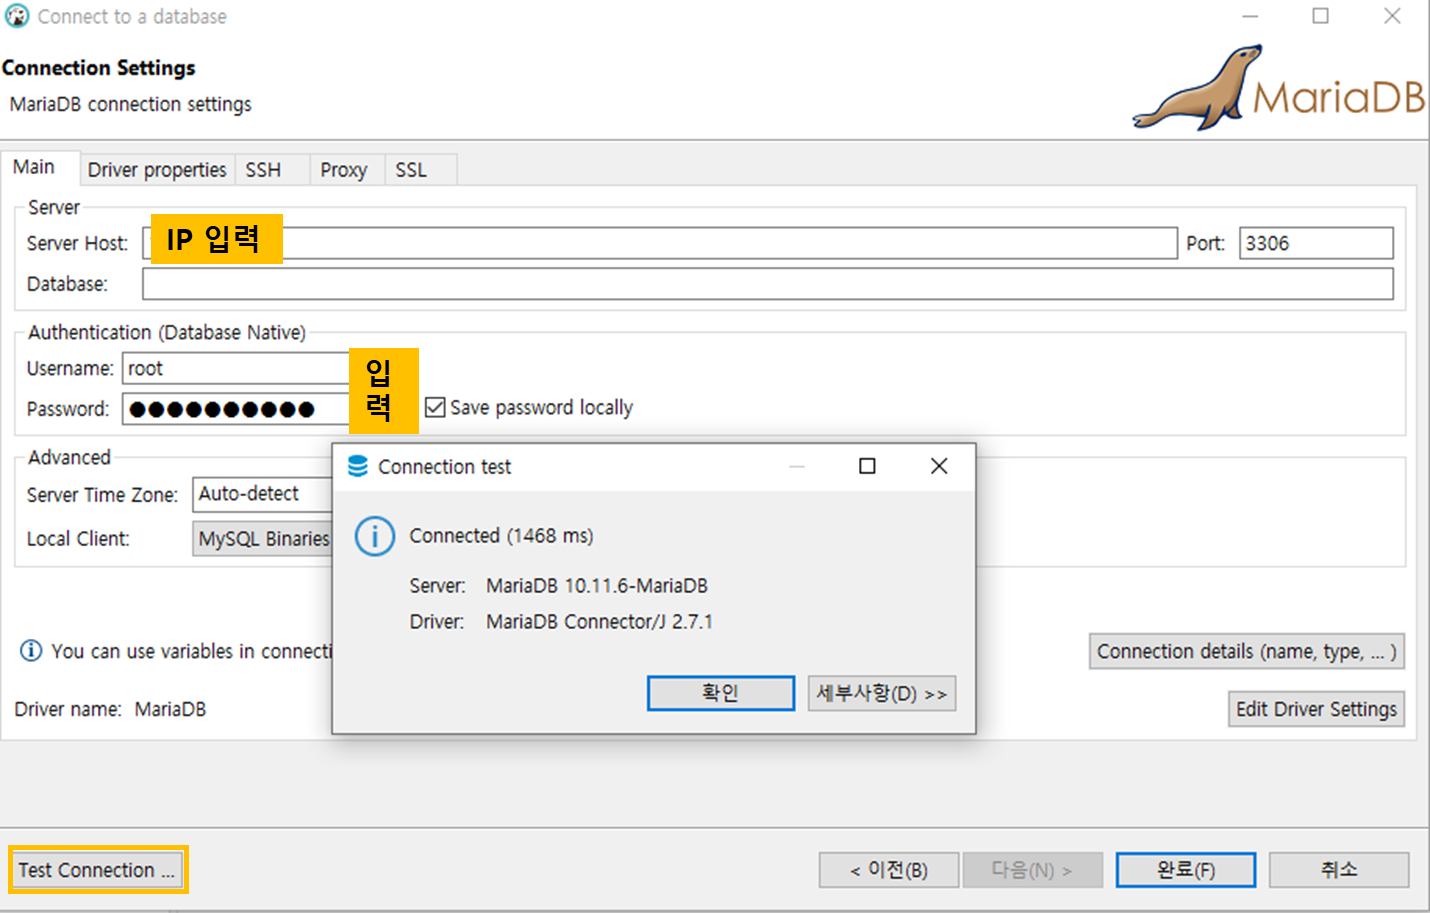The height and width of the screenshot is (913, 1430).
Task: Click 'MariaDB 10.11.6-MariaDB' server version text
Action: coord(597,586)
